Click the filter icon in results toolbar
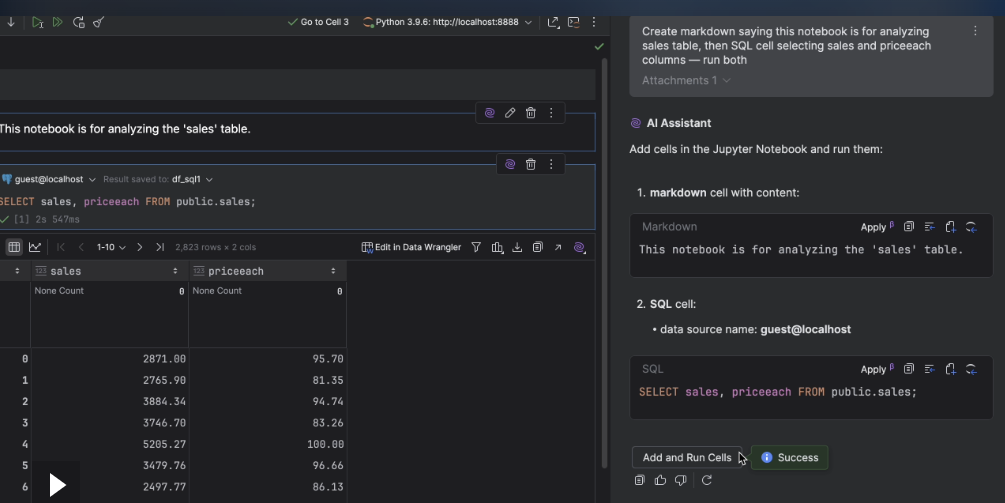Viewport: 1005px width, 503px height. point(476,247)
